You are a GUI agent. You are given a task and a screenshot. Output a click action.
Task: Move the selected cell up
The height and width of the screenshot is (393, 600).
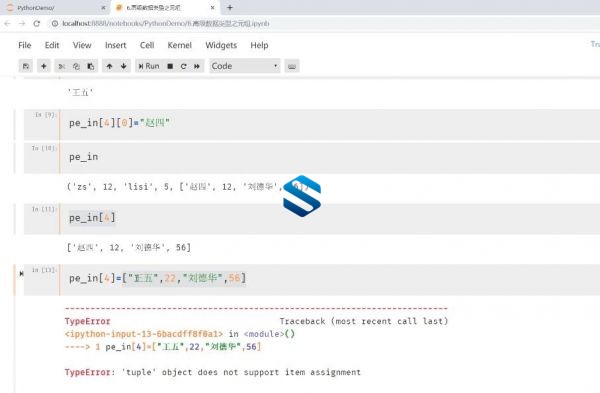point(109,66)
